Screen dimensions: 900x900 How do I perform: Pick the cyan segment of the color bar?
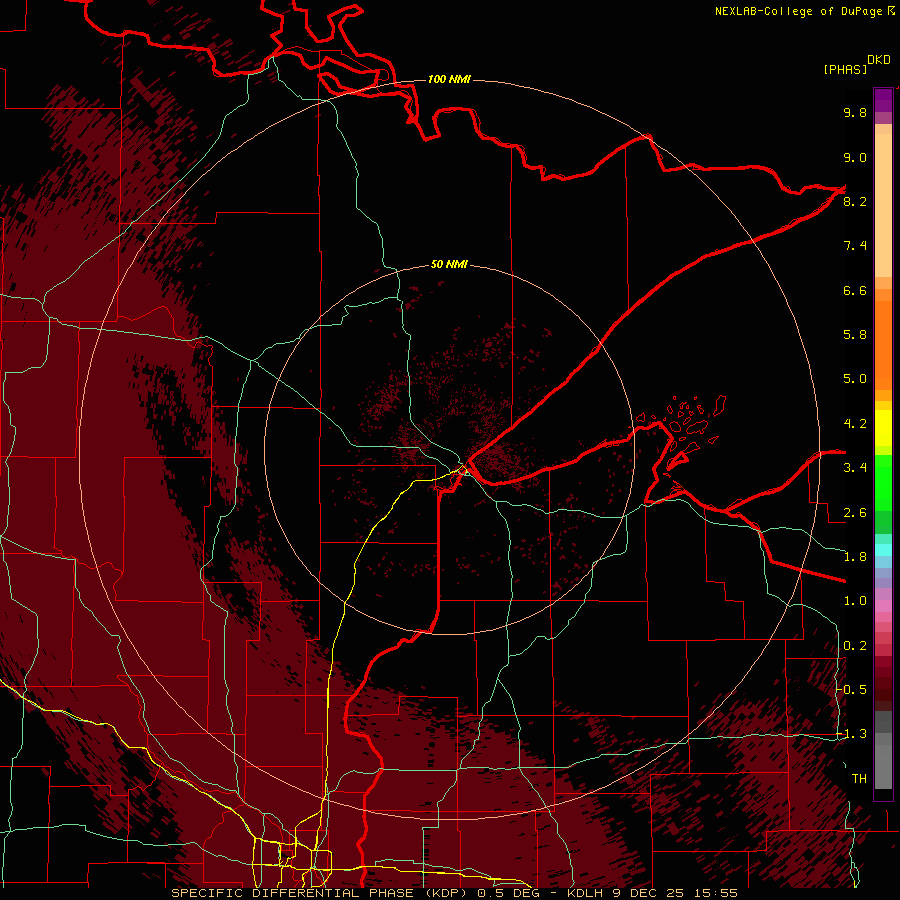coord(883,550)
